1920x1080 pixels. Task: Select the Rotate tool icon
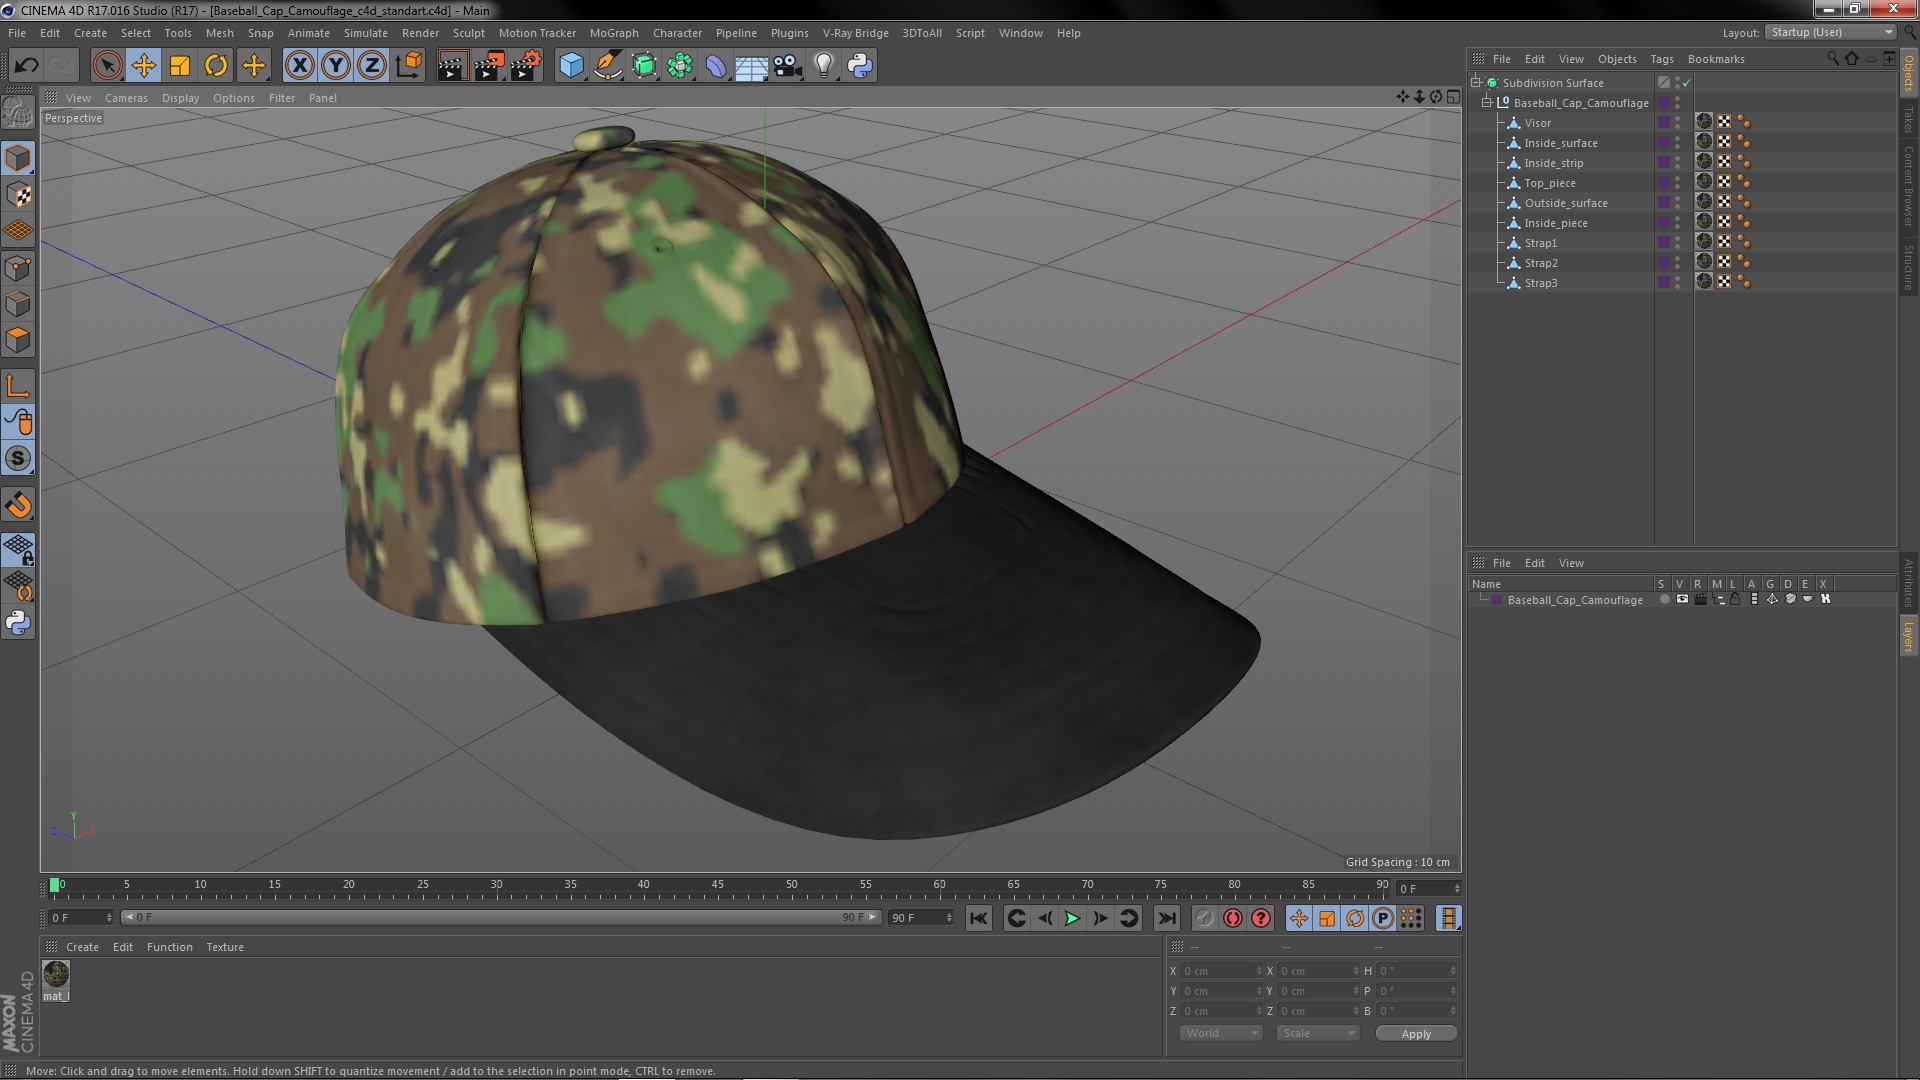[216, 66]
